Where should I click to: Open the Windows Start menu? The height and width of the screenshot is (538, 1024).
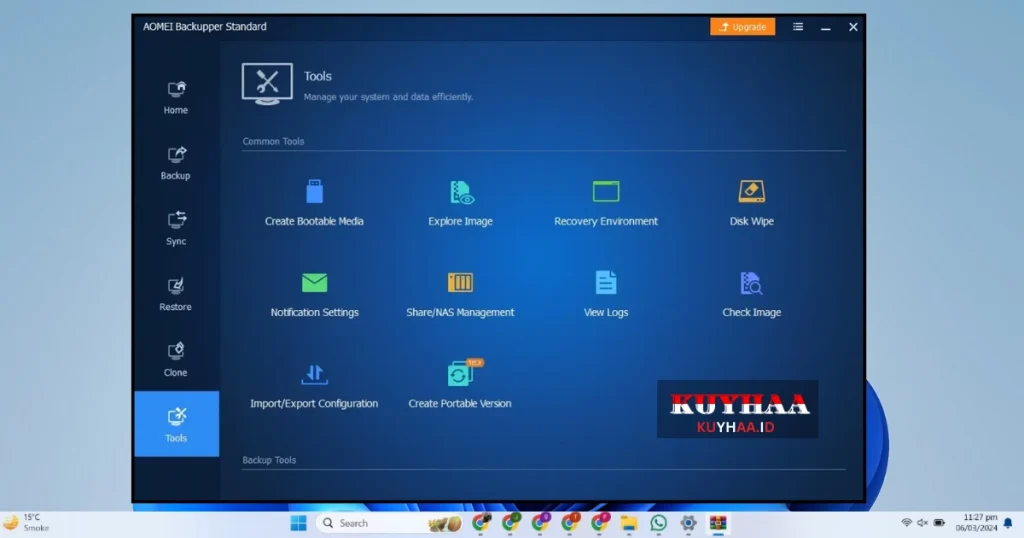[x=298, y=523]
